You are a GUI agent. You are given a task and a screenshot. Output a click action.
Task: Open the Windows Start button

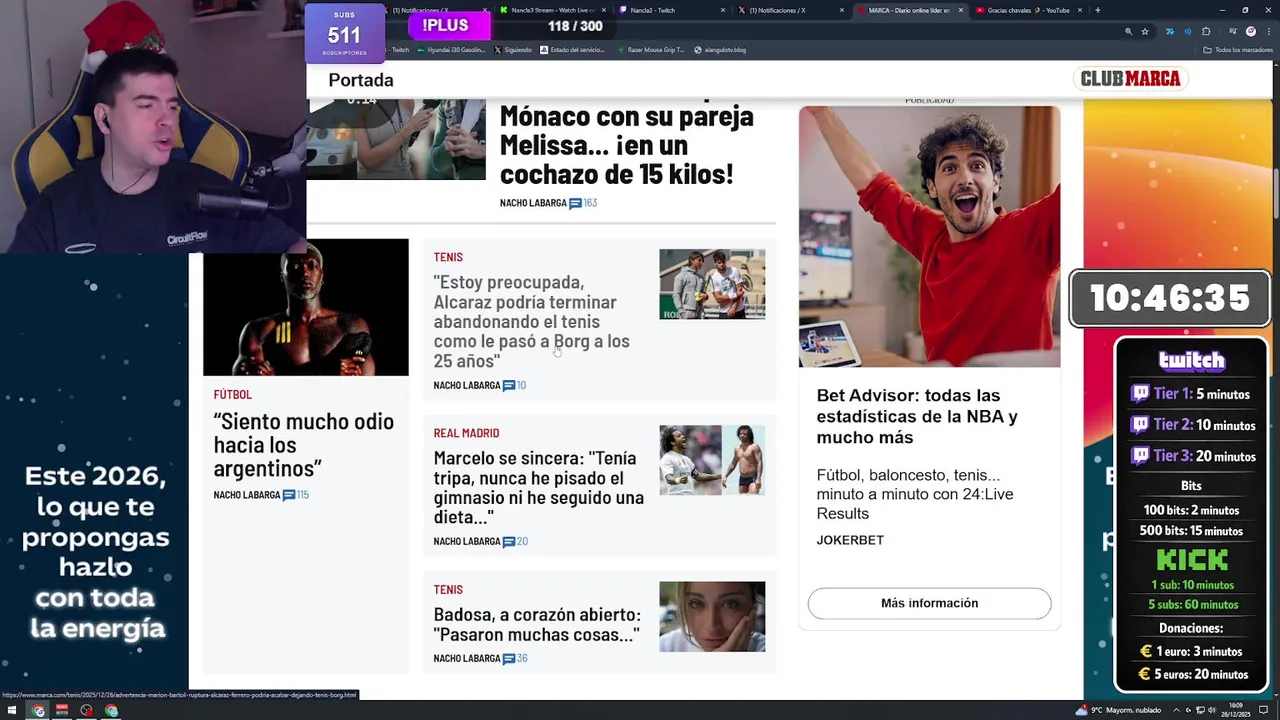[x=12, y=711]
